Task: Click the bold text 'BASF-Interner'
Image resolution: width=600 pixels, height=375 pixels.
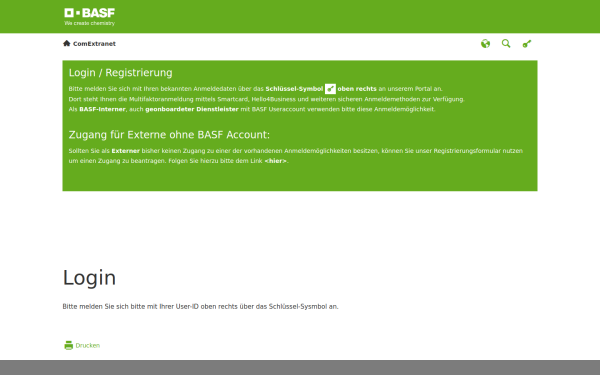Action: tap(102, 109)
